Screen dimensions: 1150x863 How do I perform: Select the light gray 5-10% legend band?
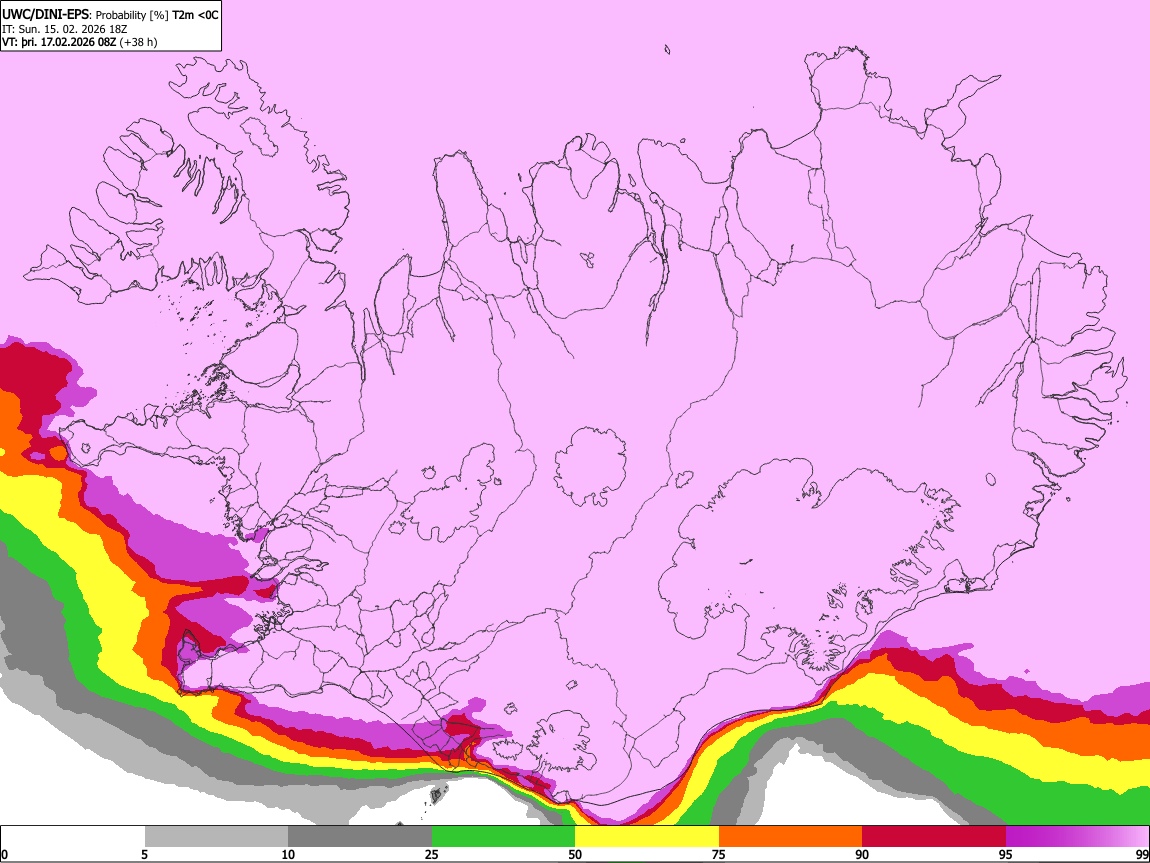coord(216,837)
